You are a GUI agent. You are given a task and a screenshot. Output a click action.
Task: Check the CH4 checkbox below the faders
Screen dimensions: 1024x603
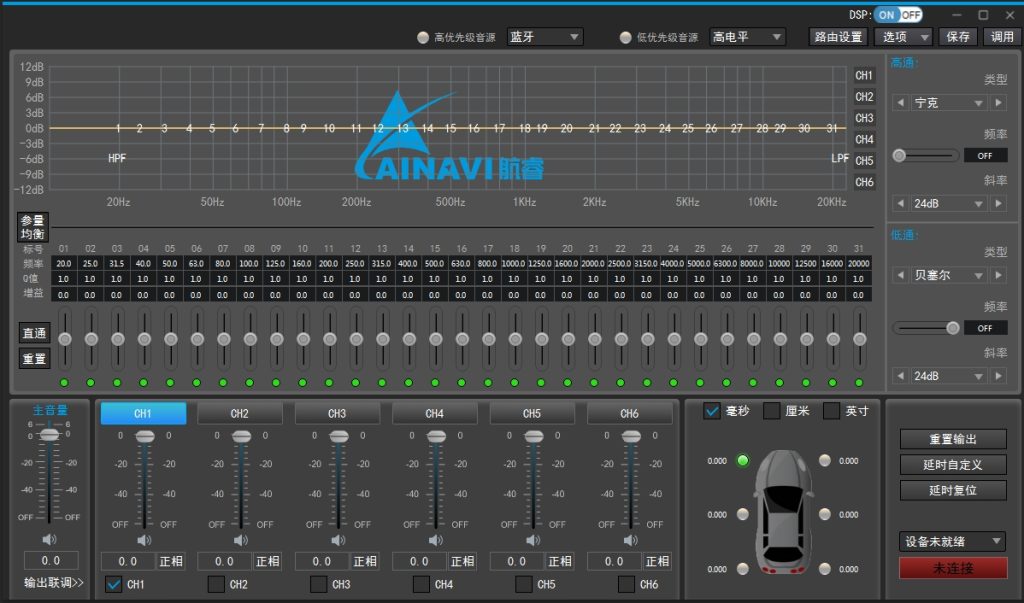[422, 584]
